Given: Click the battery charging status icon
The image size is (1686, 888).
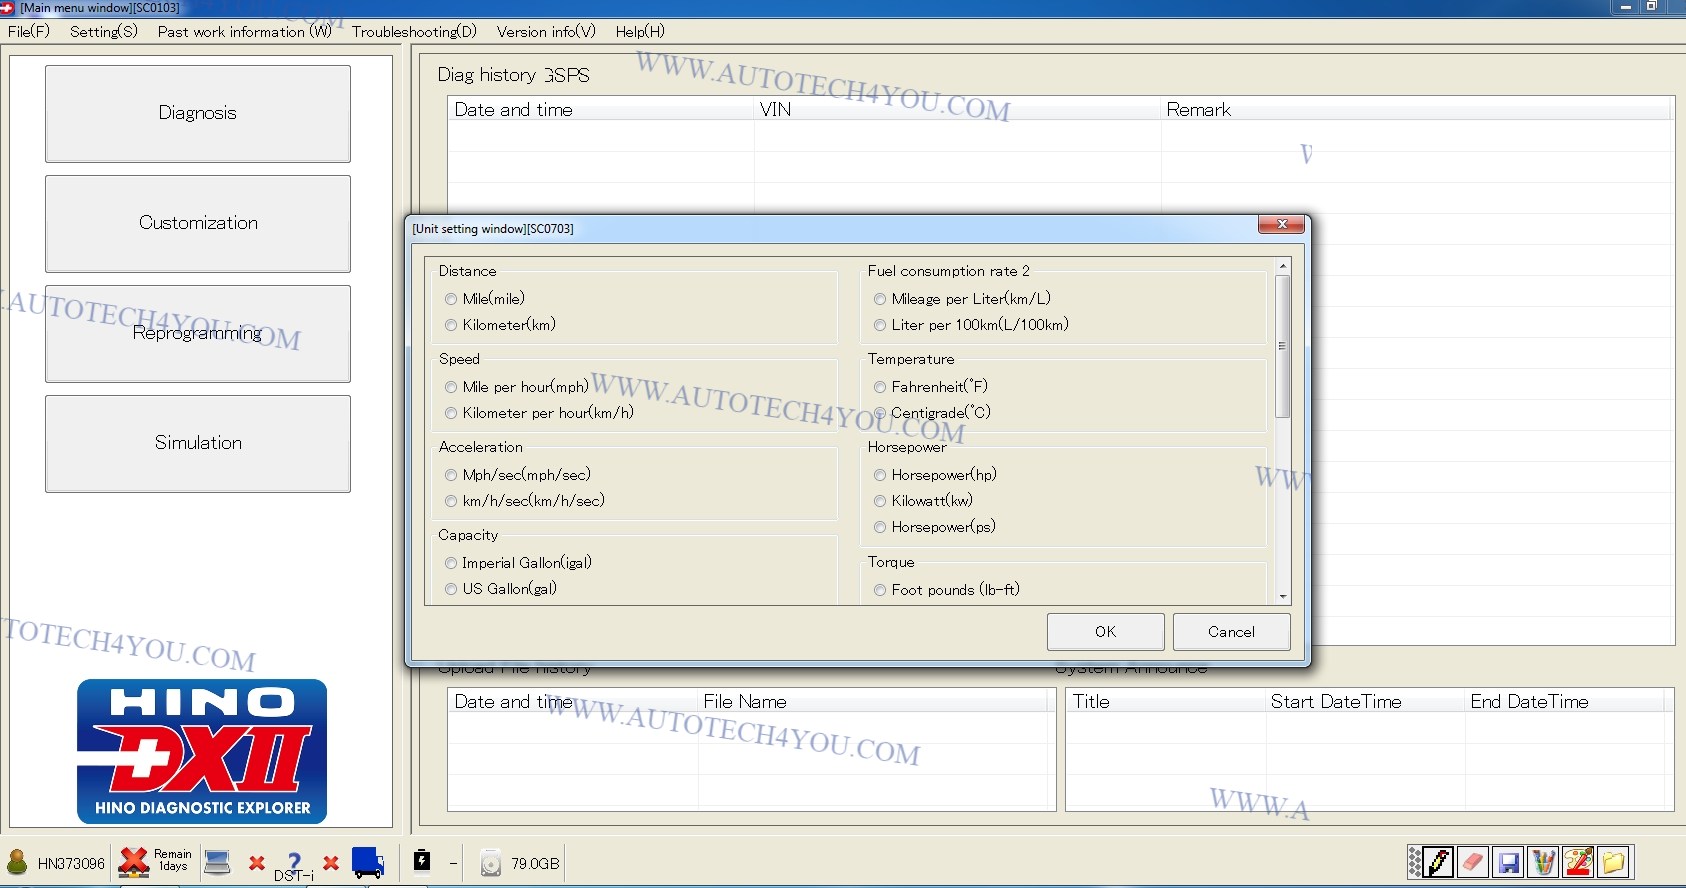Looking at the screenshot, I should click(x=422, y=861).
